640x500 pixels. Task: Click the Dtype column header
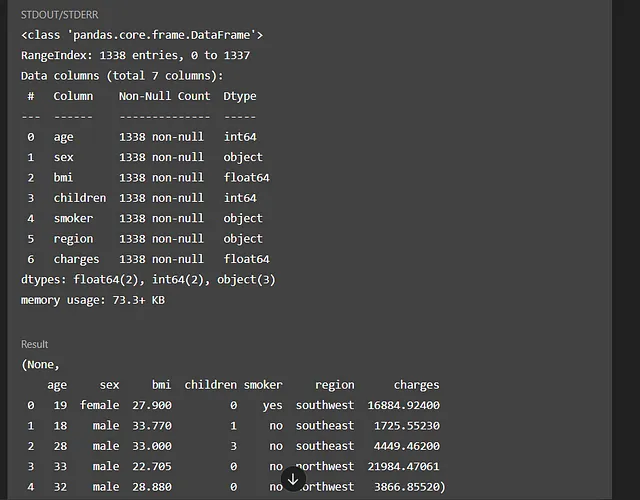point(240,97)
